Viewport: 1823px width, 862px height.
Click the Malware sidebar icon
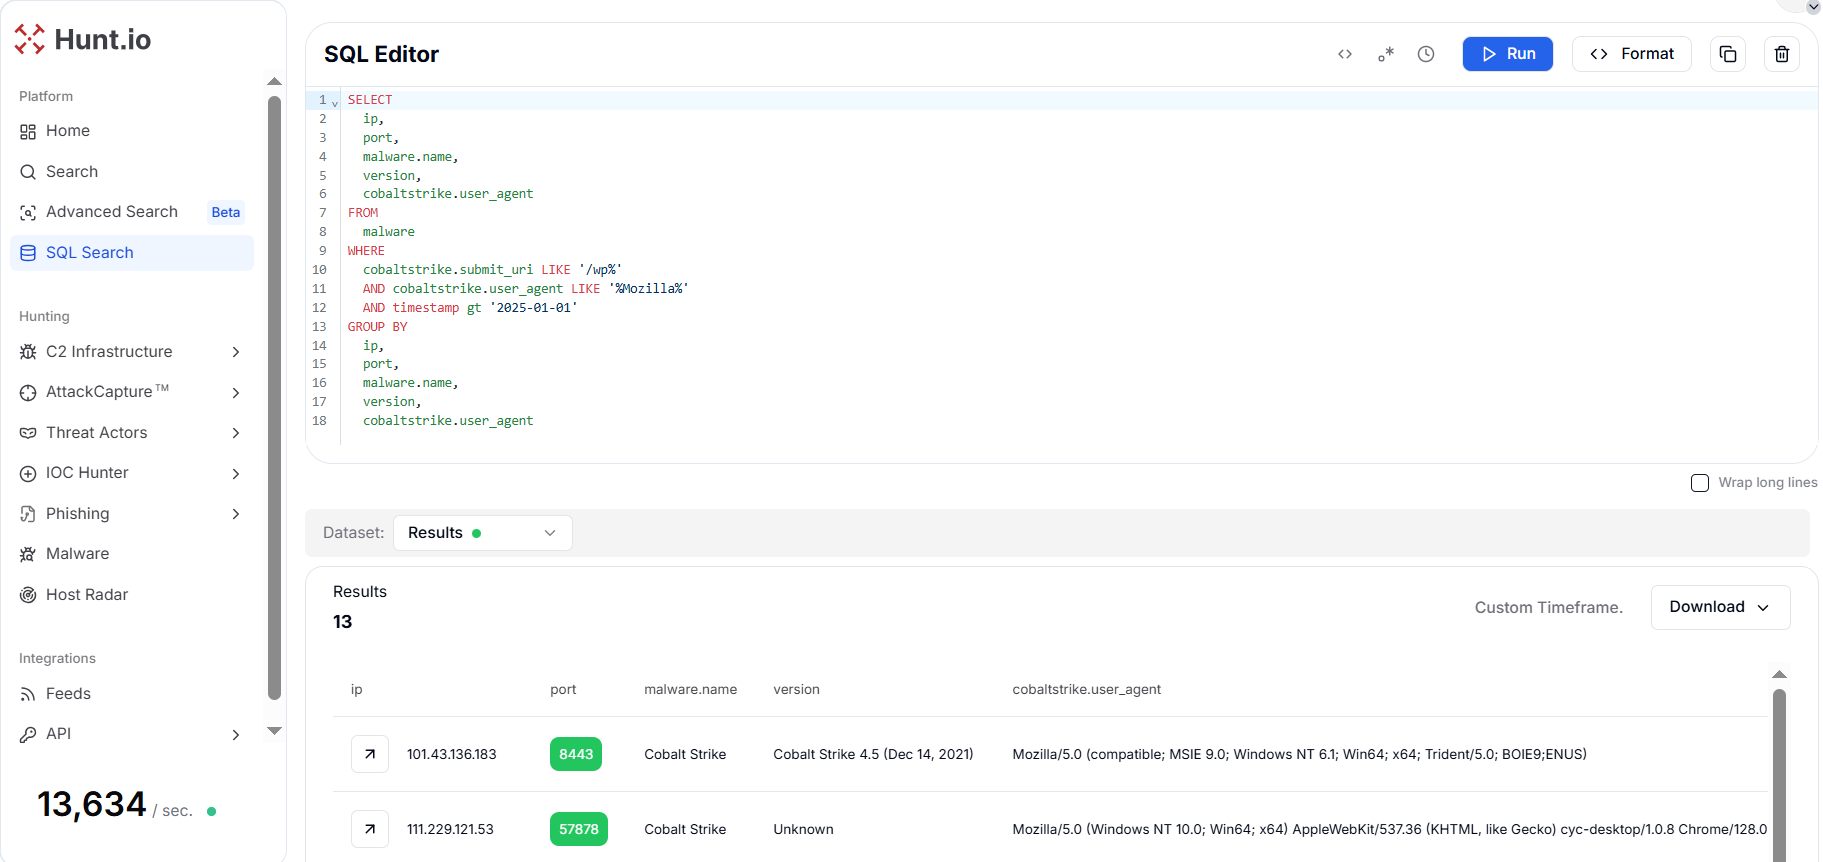coord(28,554)
